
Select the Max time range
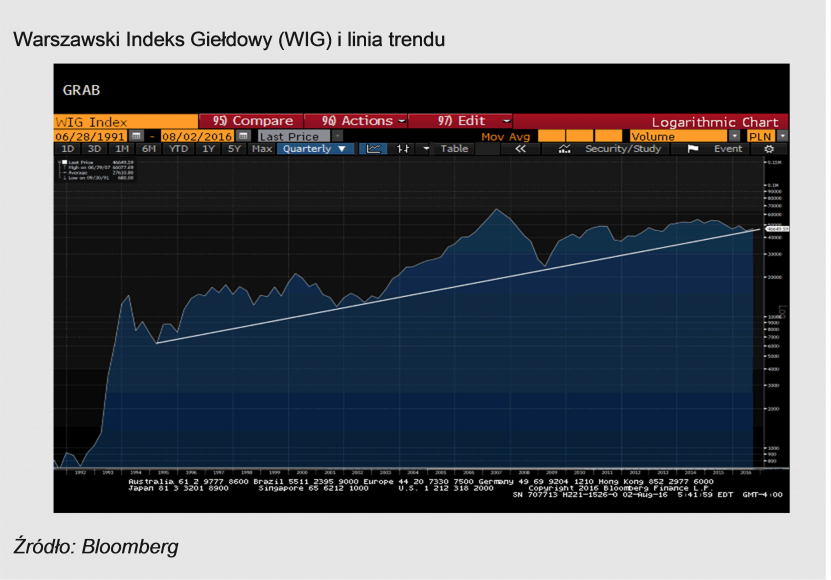(262, 149)
